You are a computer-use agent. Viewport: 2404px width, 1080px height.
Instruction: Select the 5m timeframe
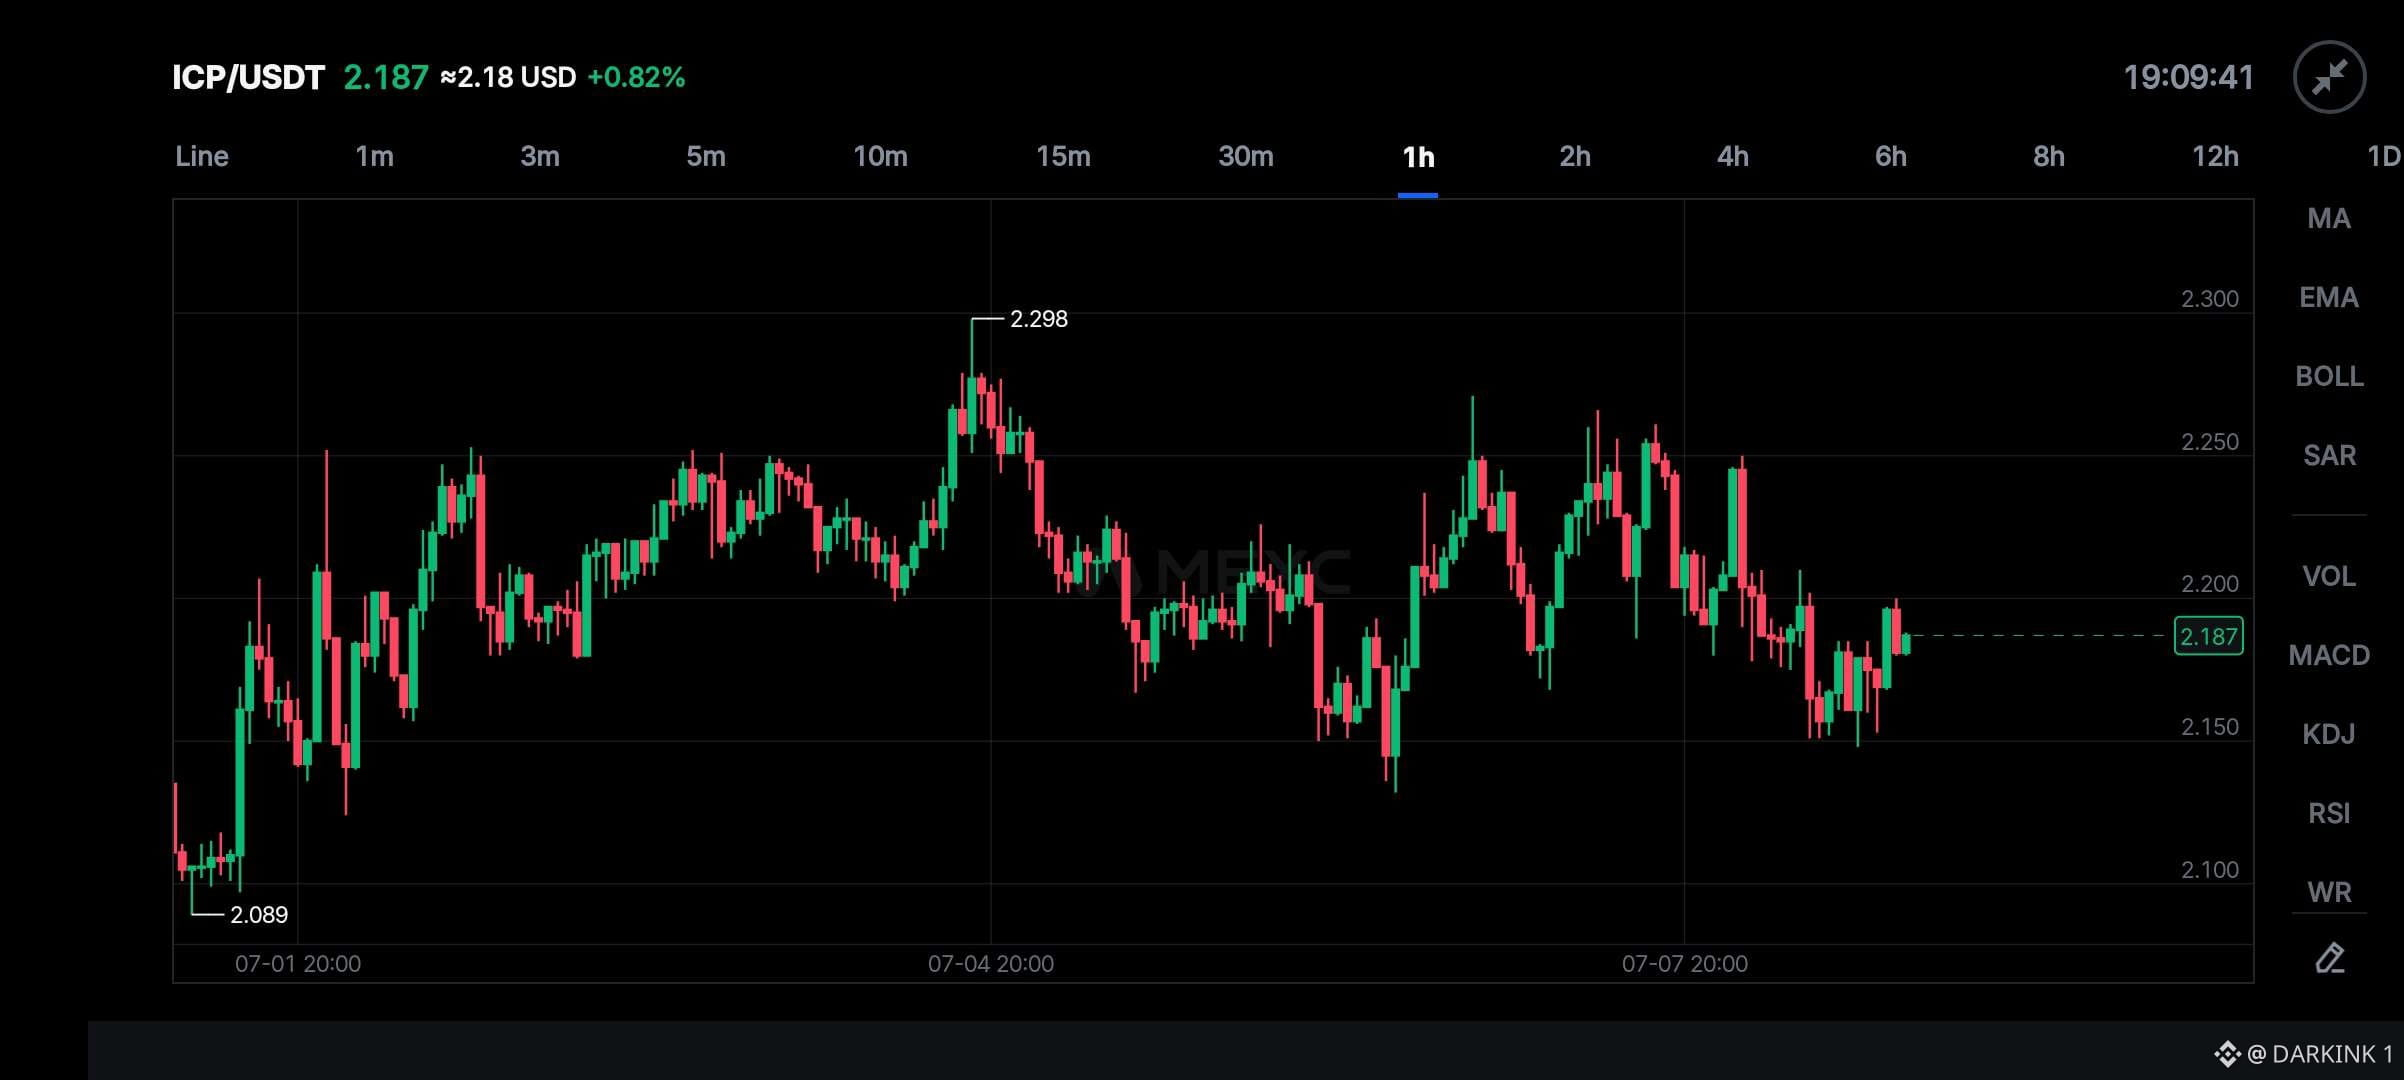pyautogui.click(x=706, y=156)
